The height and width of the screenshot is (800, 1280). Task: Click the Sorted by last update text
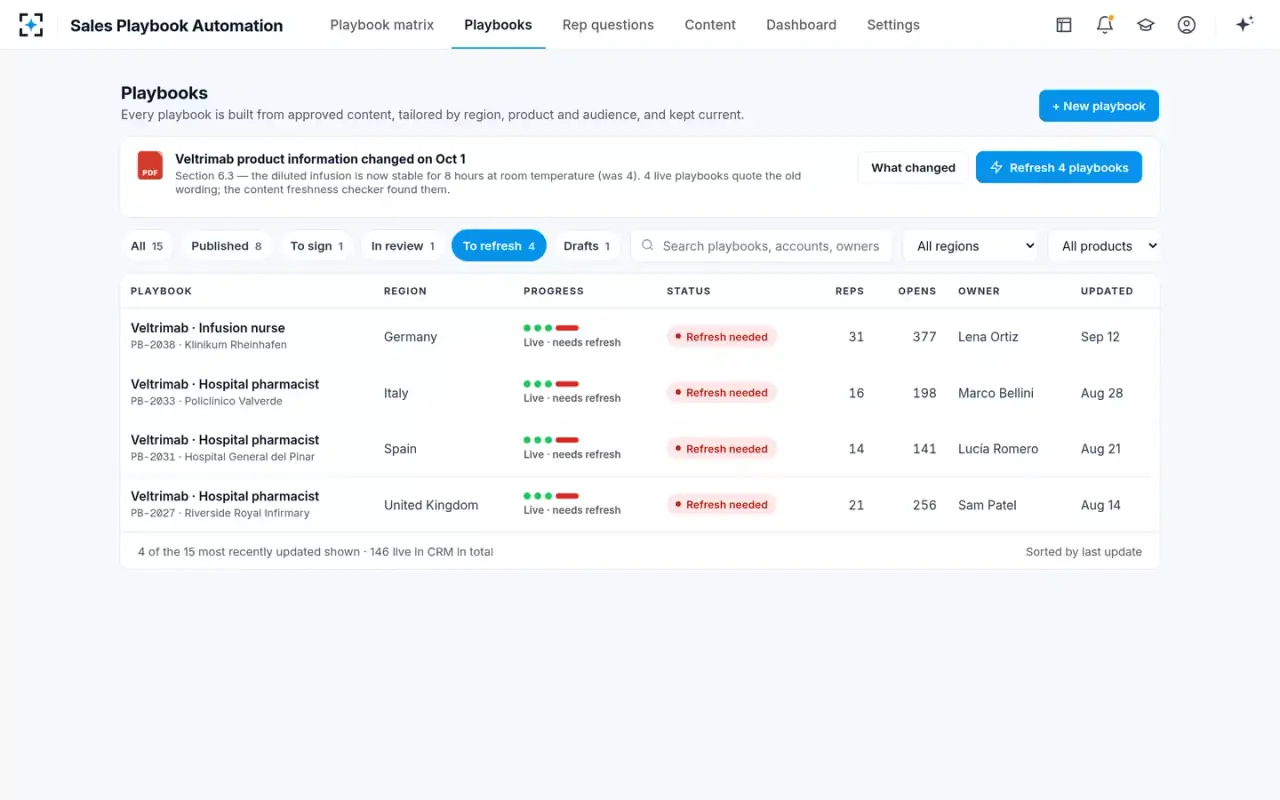[x=1084, y=552]
